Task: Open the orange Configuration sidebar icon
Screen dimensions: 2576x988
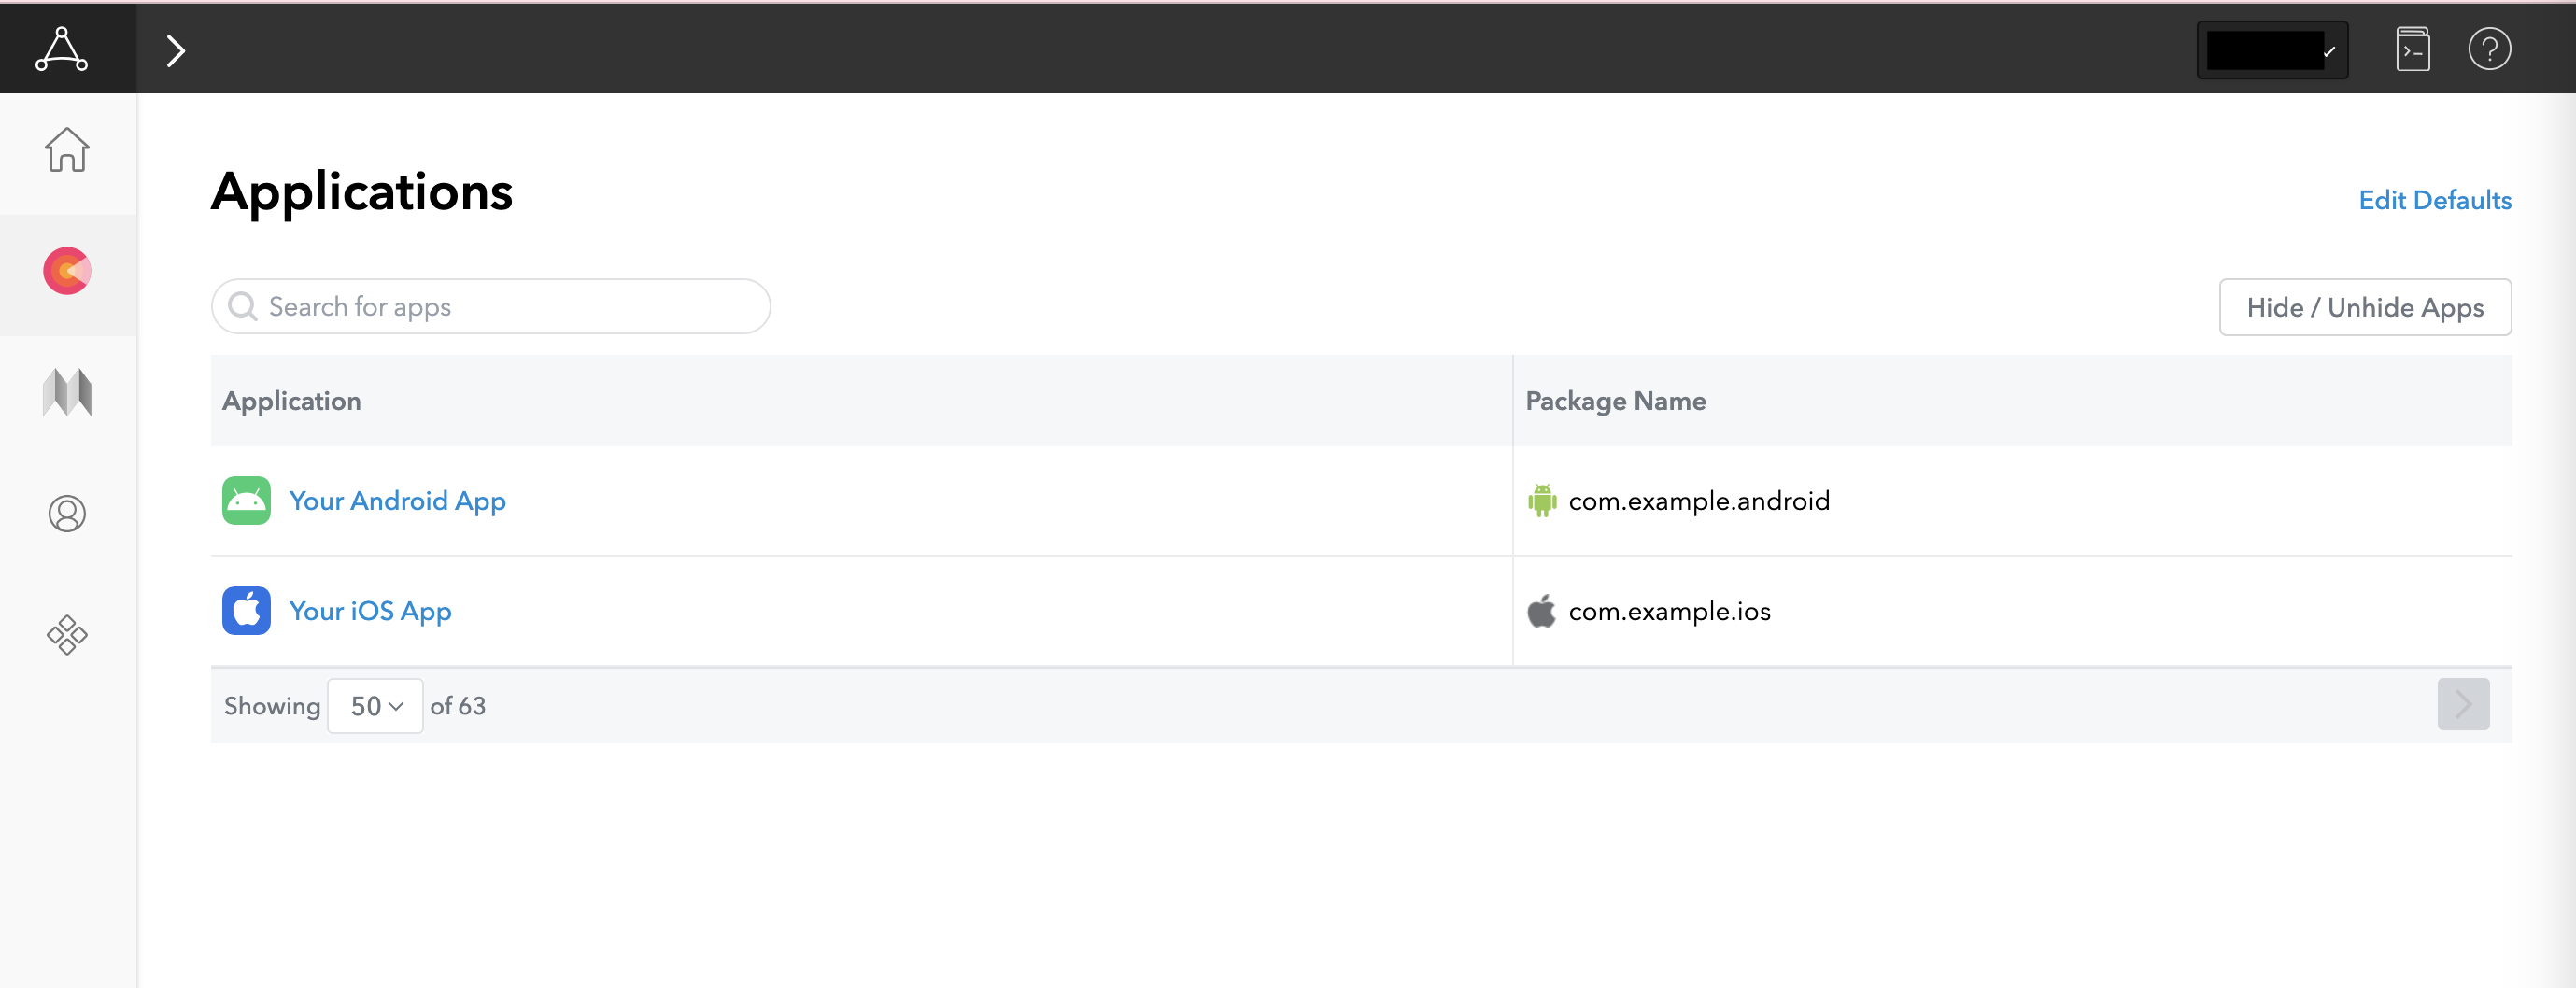Action: click(x=66, y=270)
